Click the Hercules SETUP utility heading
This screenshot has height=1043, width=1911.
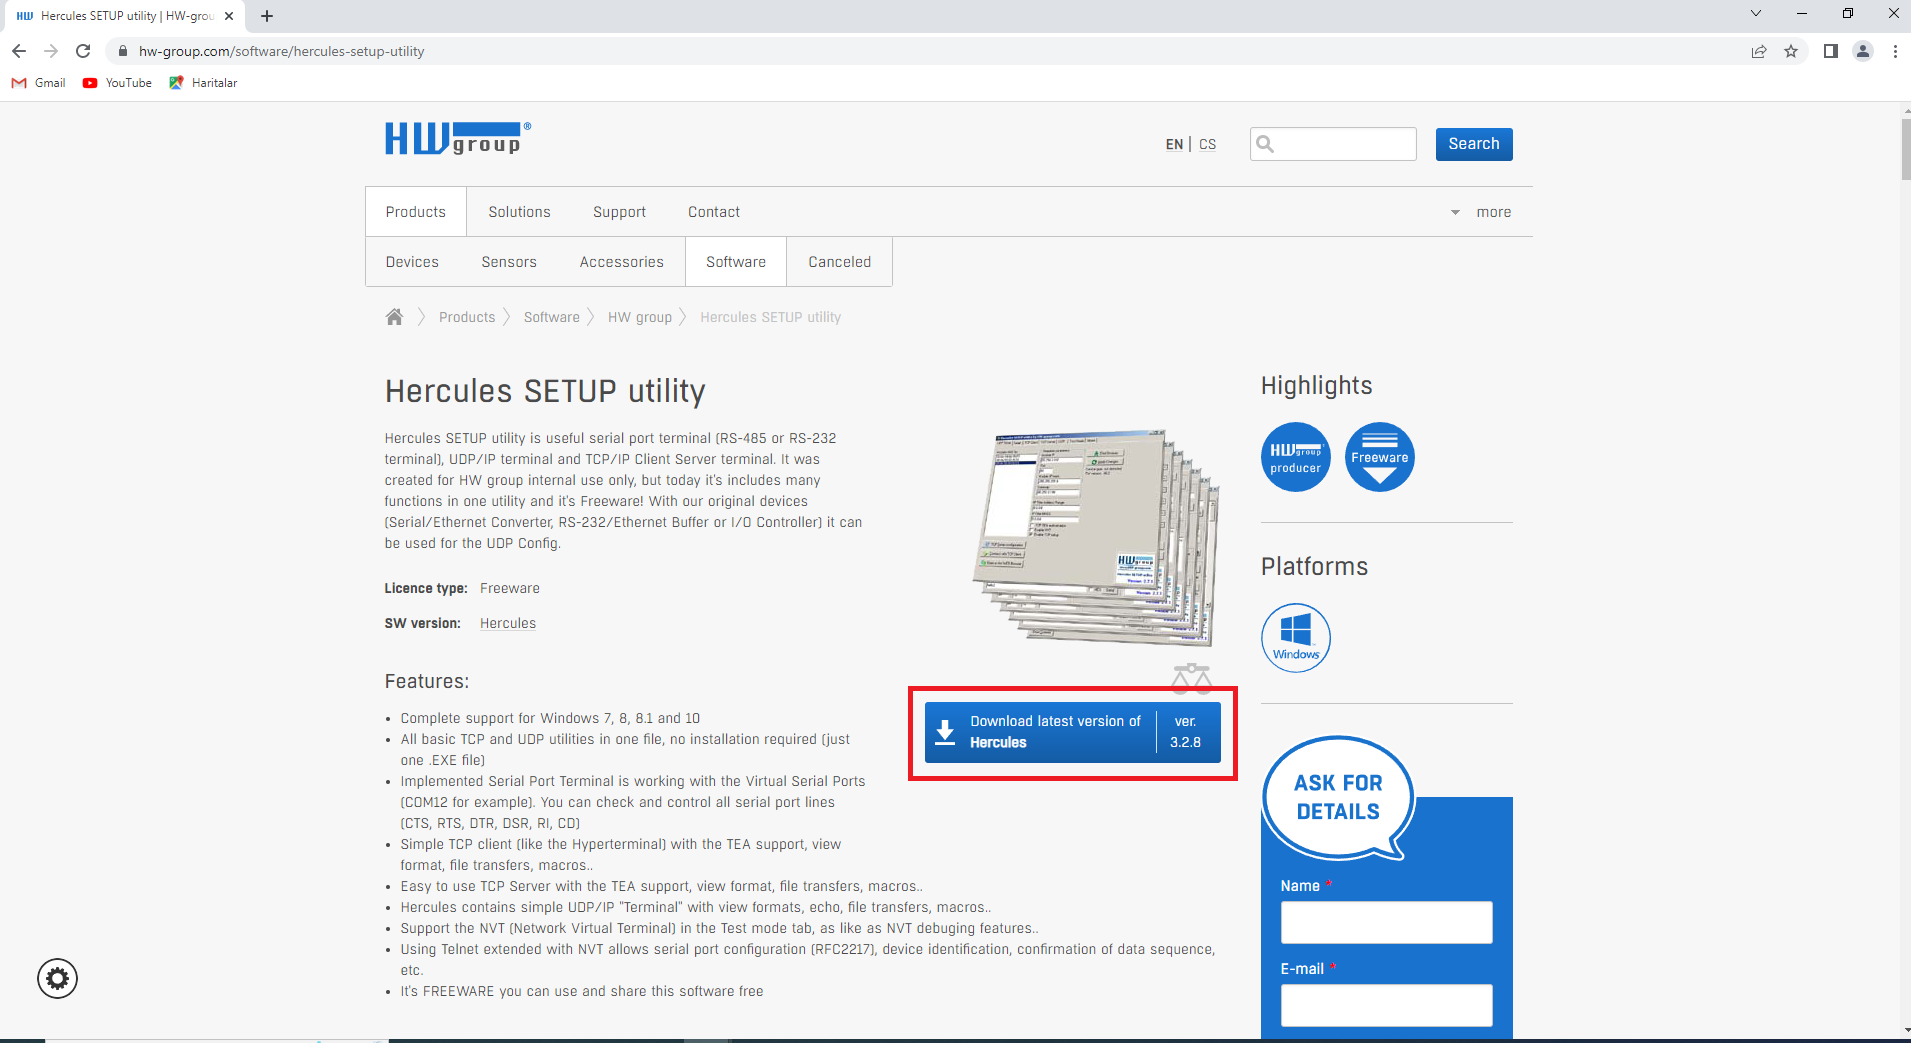coord(545,391)
